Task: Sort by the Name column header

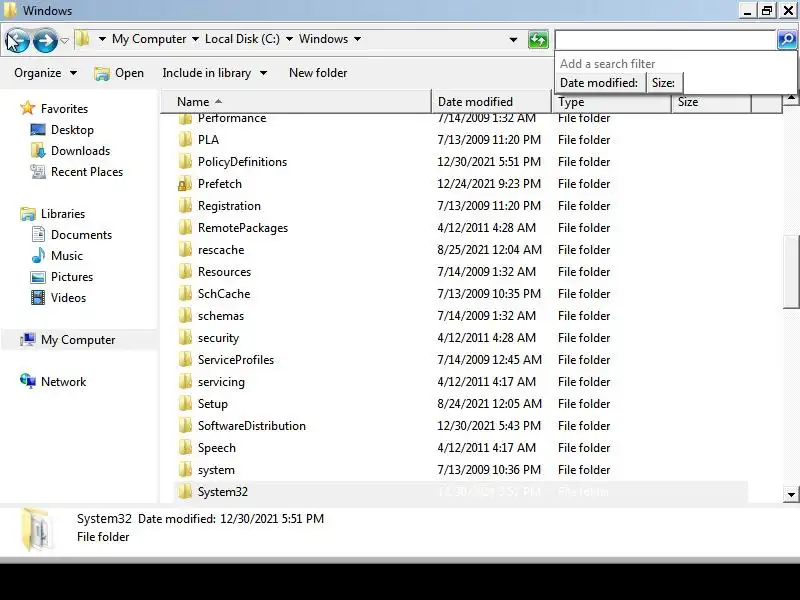Action: click(296, 102)
